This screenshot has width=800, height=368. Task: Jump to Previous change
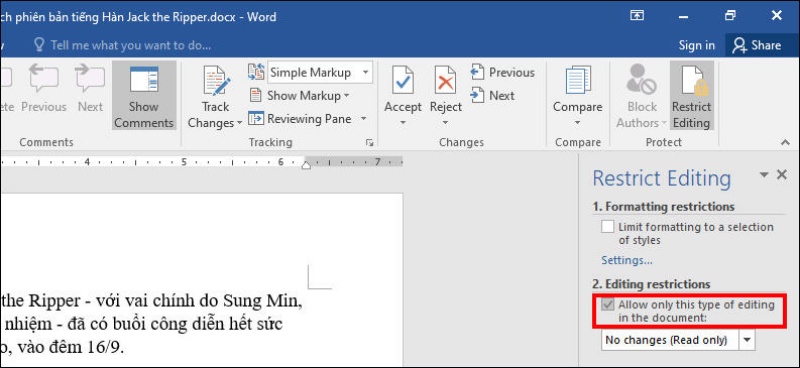(503, 72)
